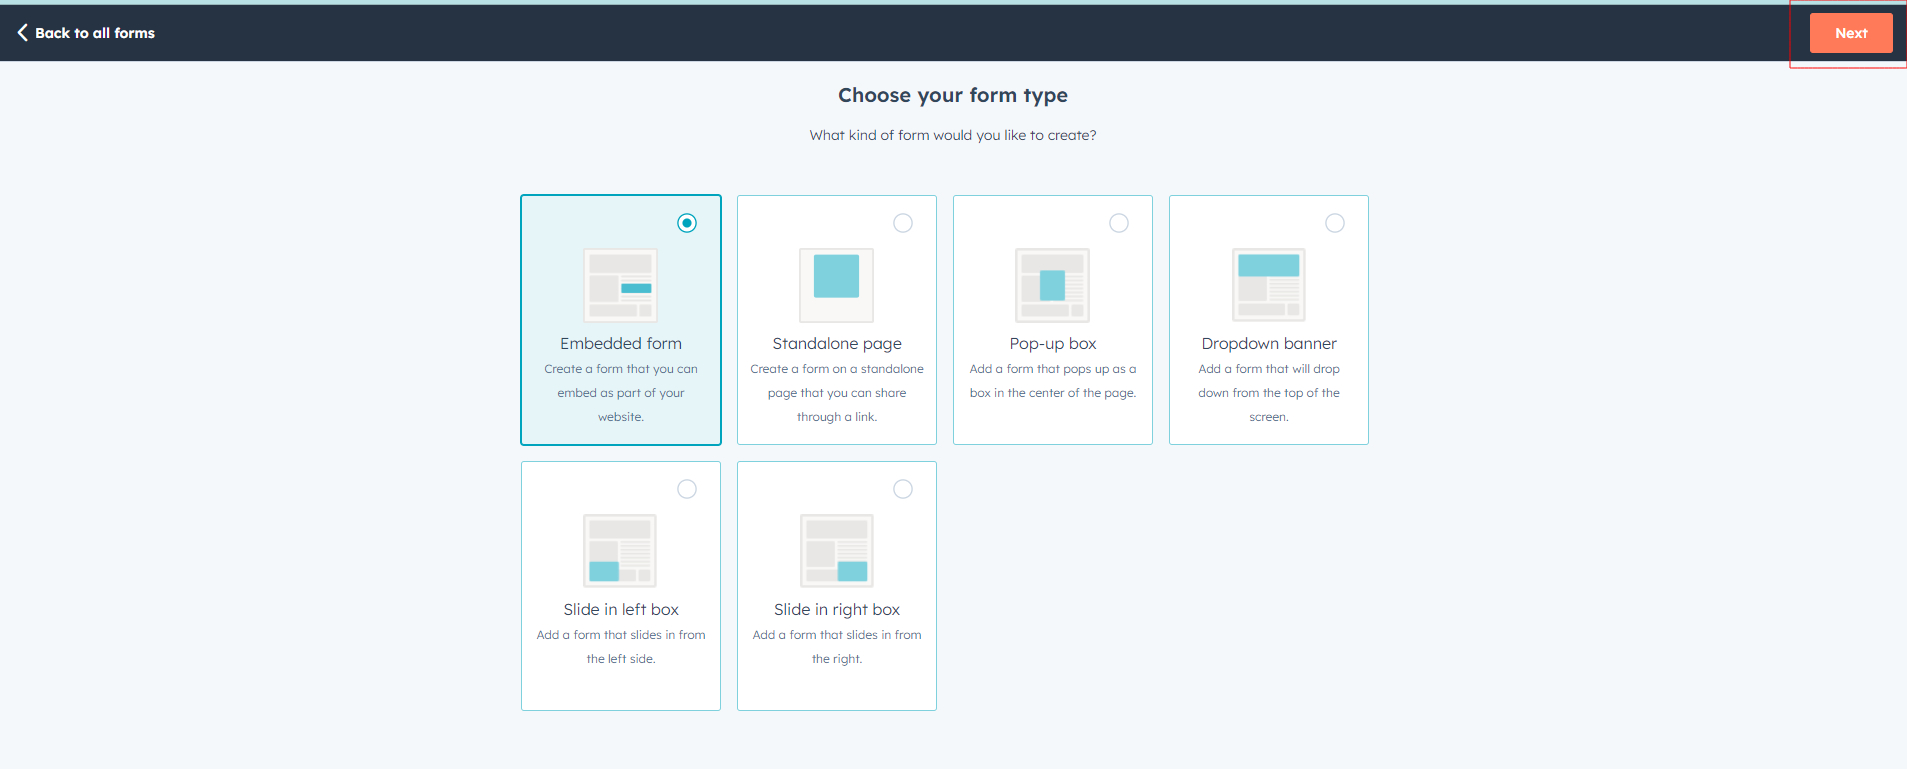1907x769 pixels.
Task: Click the "Standalone page" title text
Action: (x=837, y=344)
